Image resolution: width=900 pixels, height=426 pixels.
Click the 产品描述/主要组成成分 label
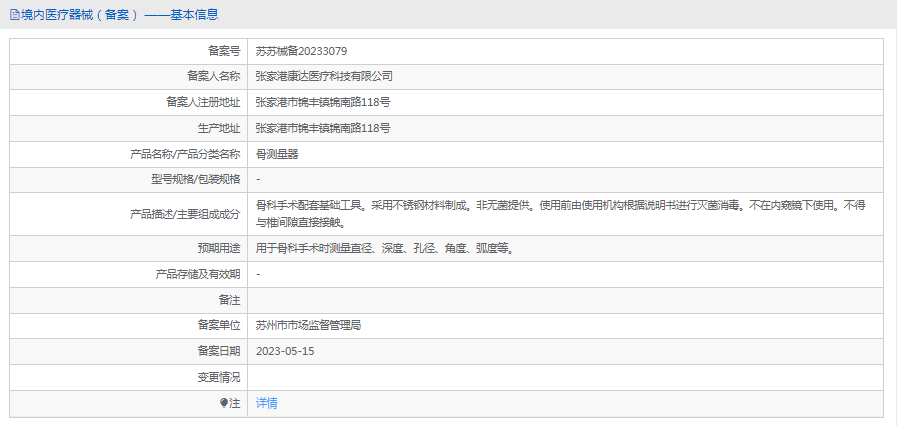[185, 214]
